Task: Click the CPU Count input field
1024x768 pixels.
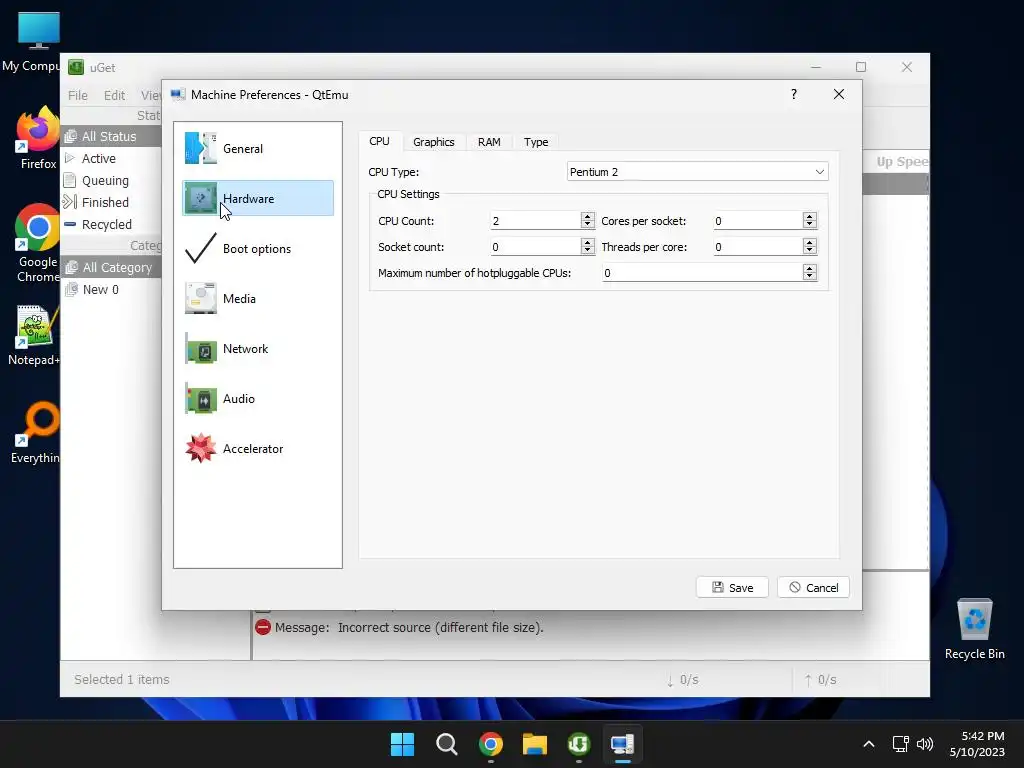Action: tap(535, 221)
